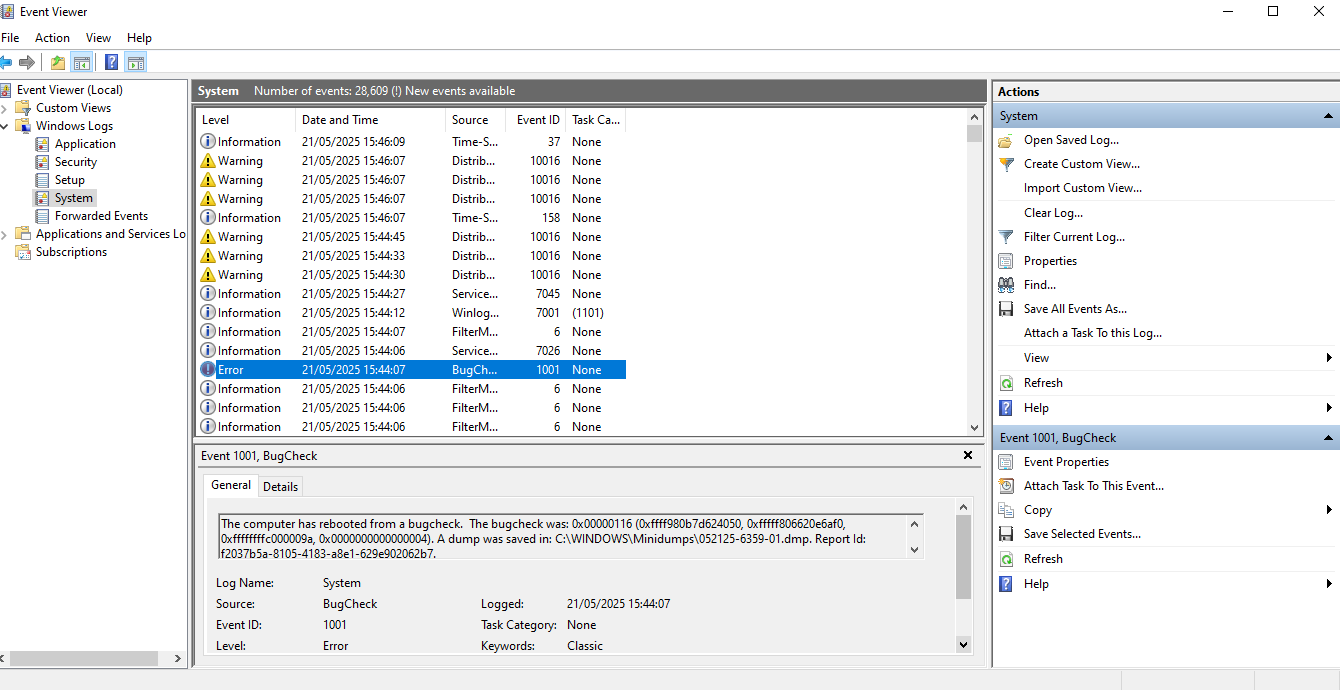Click the Properties sheet icon in Actions
Viewport: 1340px width, 690px height.
tap(1006, 261)
